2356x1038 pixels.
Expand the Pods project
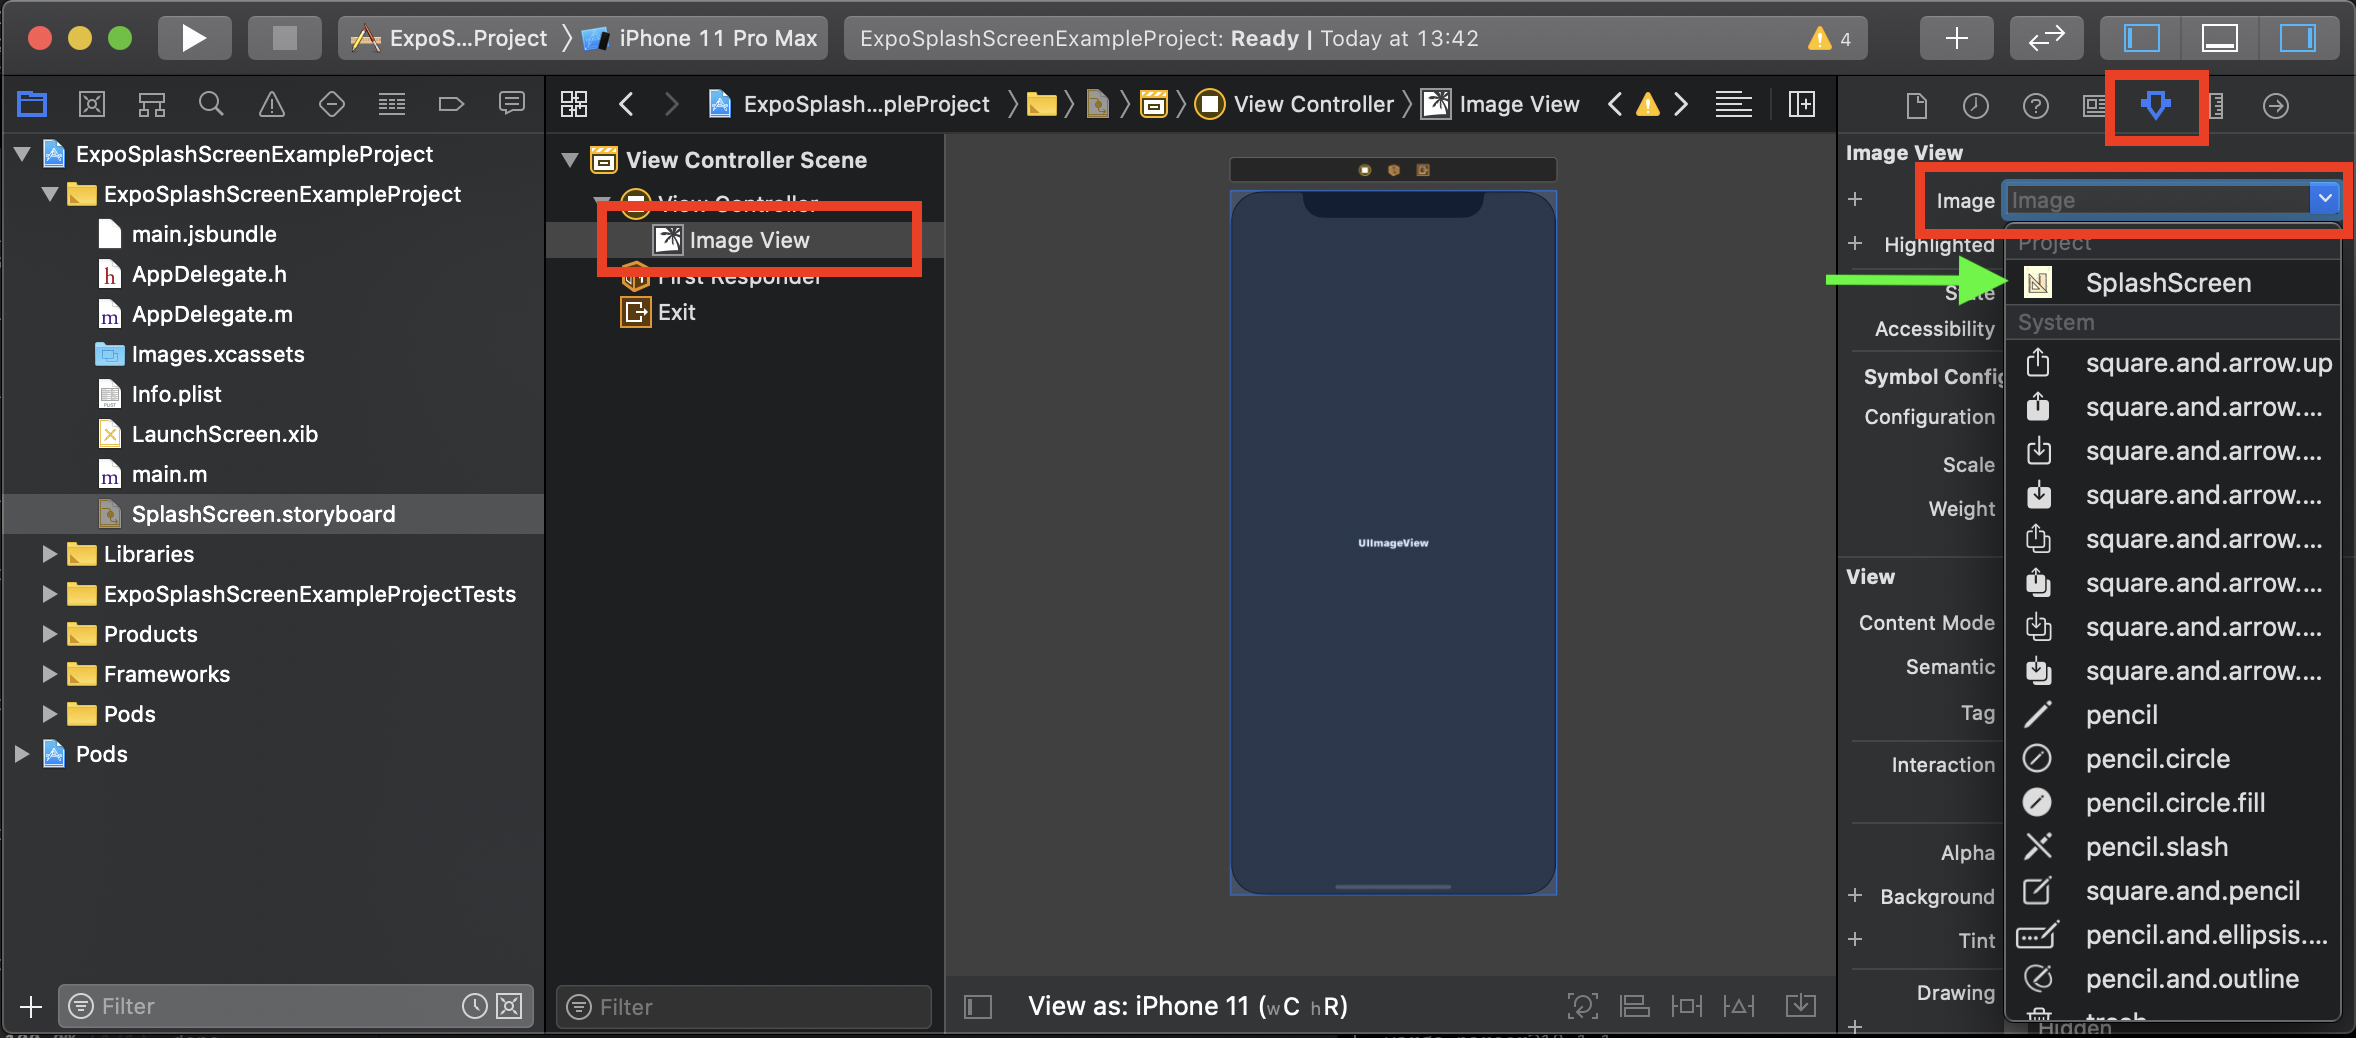21,754
